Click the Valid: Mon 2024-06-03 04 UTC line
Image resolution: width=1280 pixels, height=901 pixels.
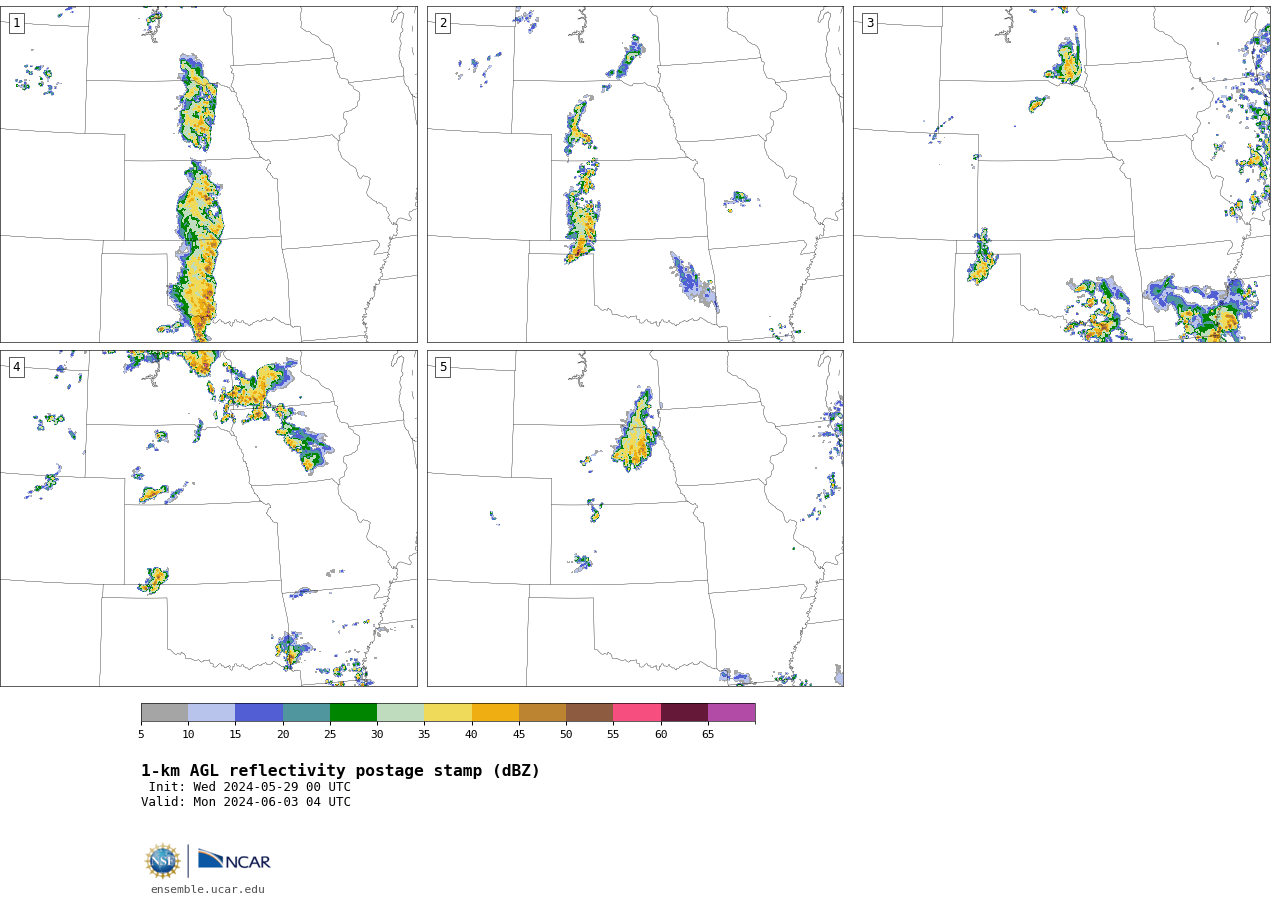pyautogui.click(x=246, y=802)
